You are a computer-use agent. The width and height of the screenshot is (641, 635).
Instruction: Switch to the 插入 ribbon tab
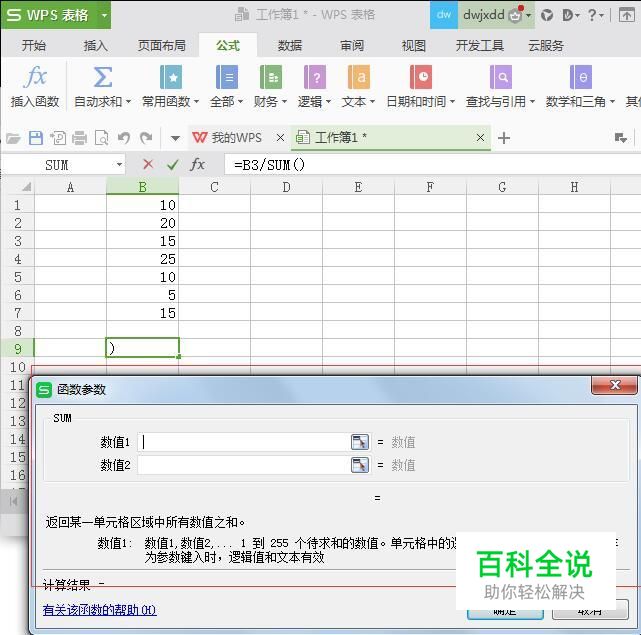96,45
